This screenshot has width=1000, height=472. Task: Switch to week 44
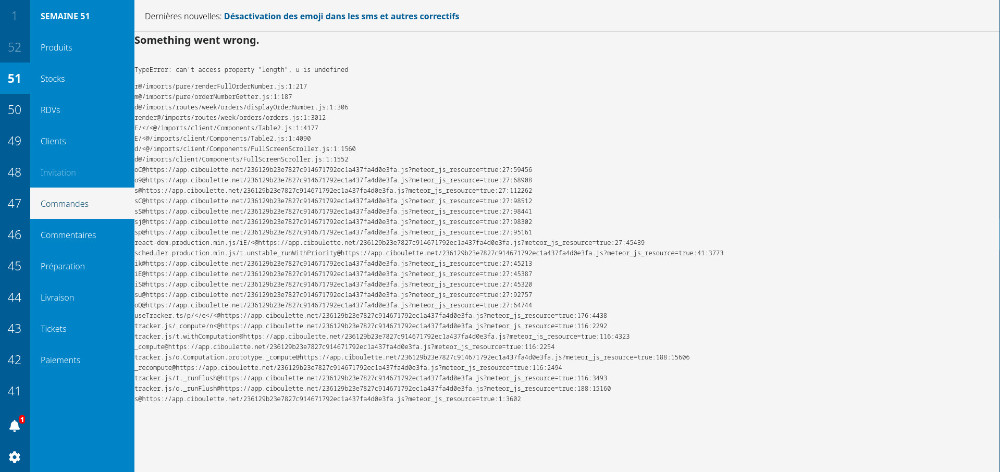(x=14, y=297)
